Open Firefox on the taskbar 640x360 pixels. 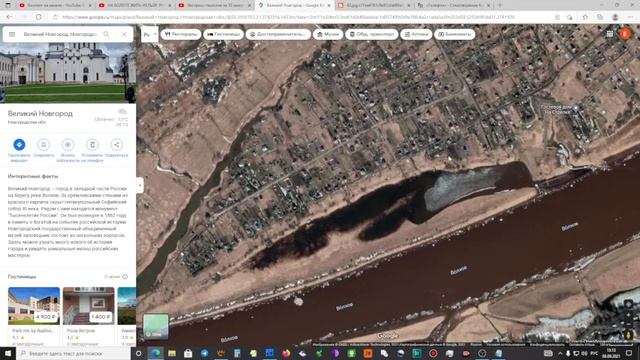pos(286,353)
